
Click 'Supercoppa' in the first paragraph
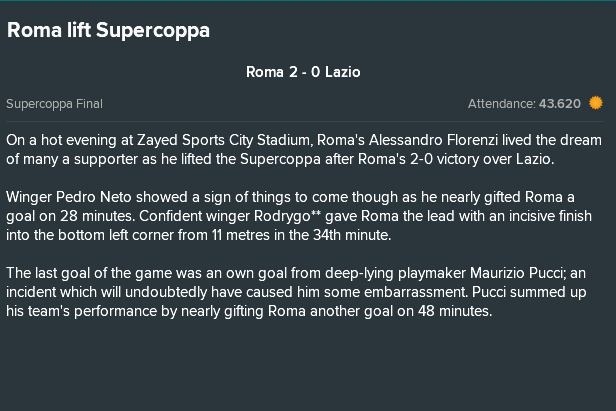[280, 159]
